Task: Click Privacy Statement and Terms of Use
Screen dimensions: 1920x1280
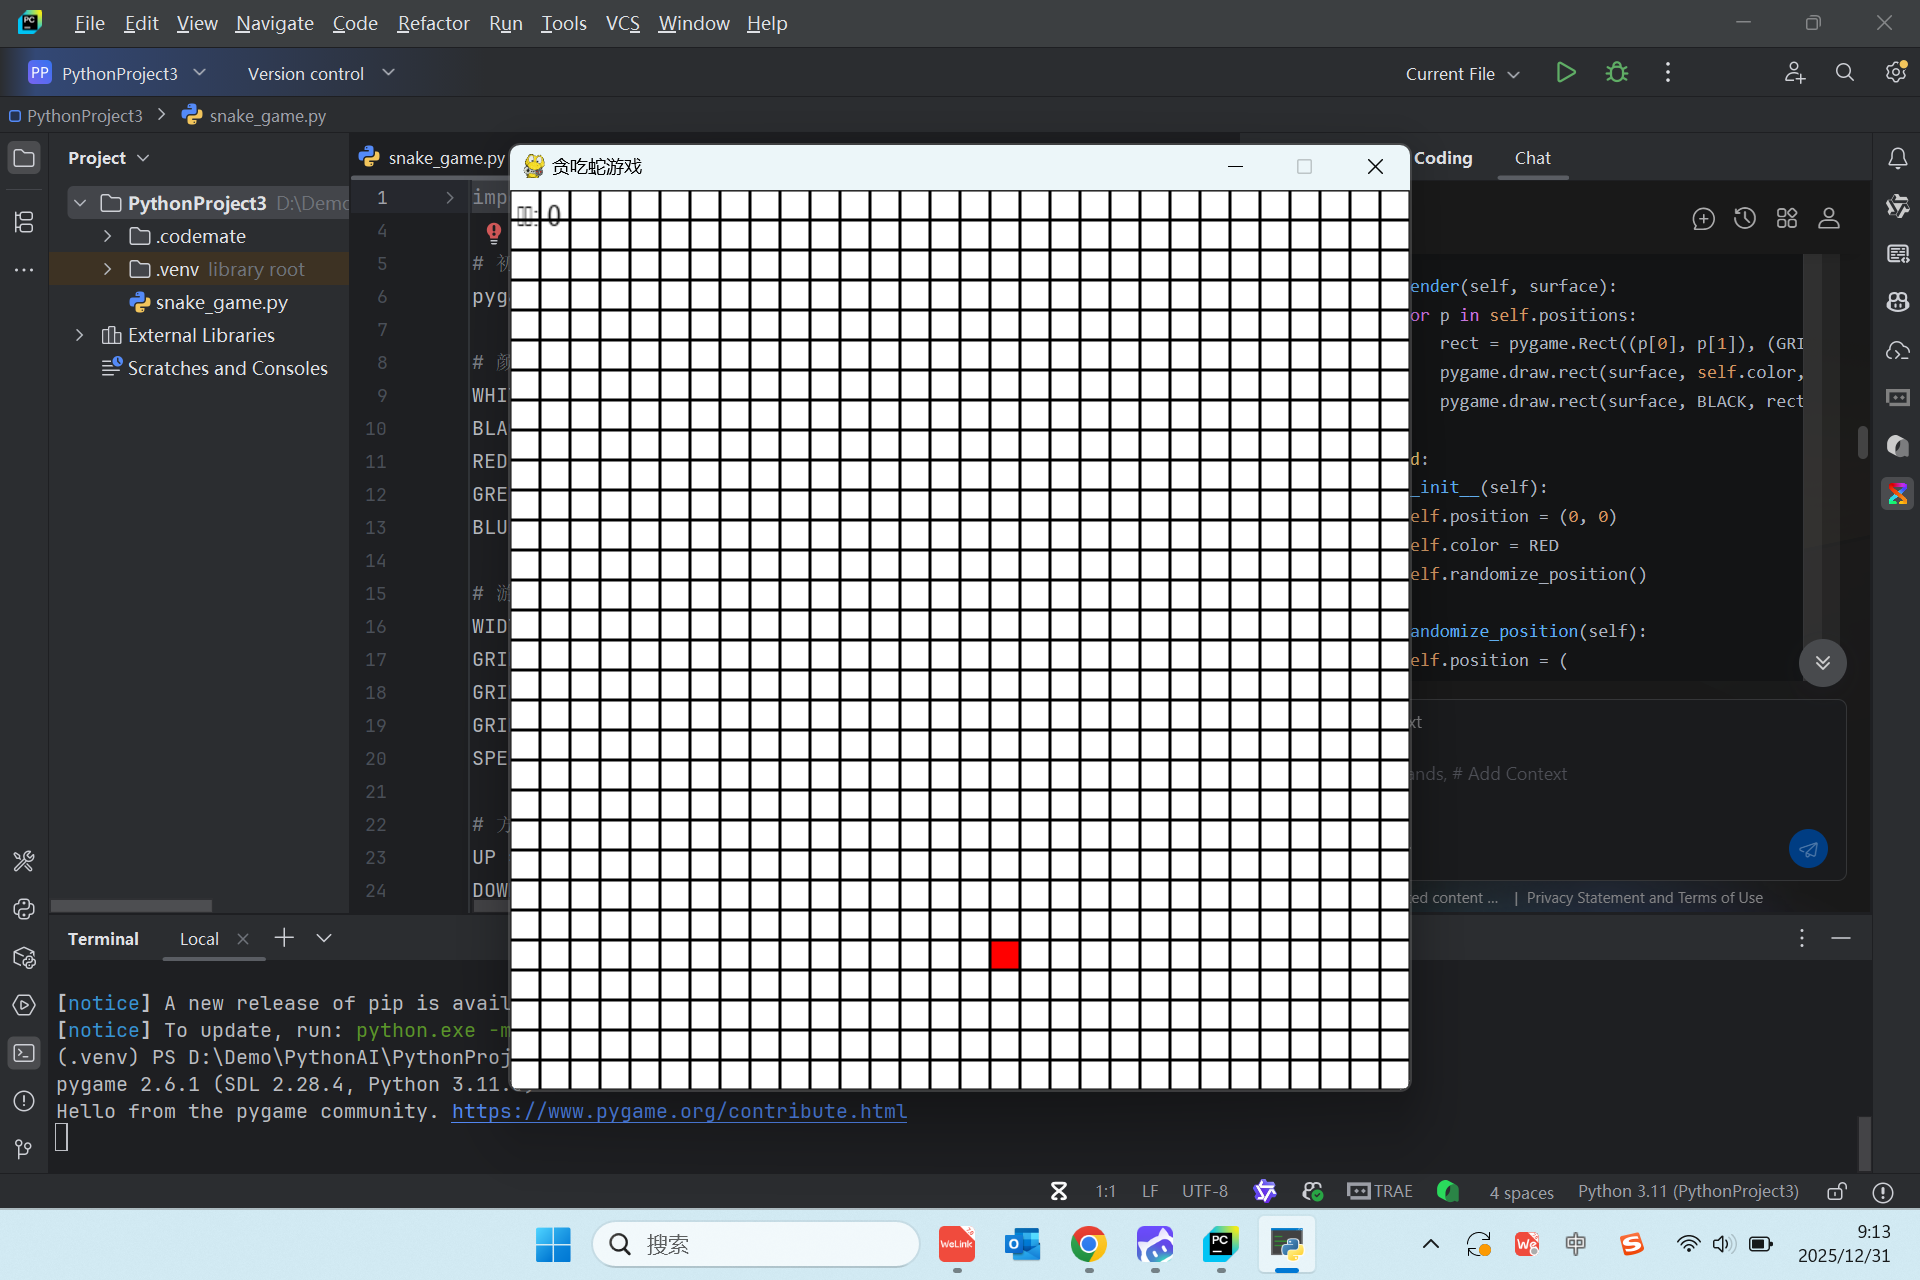Action: (x=1644, y=898)
